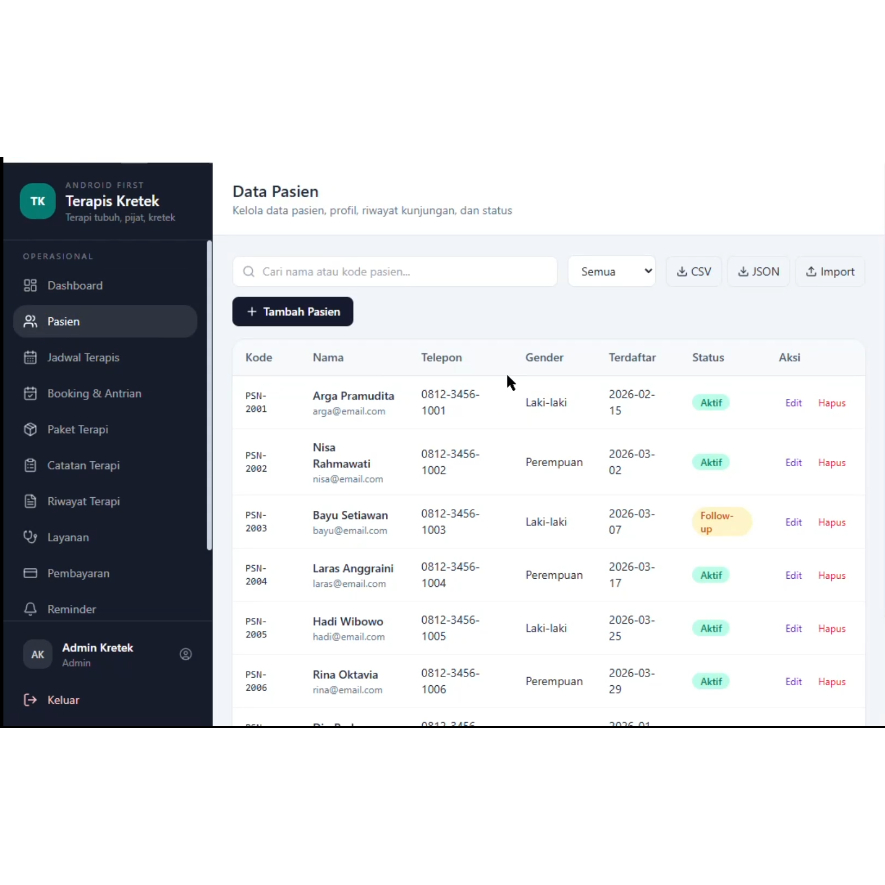Open the Reminder menu item
Image resolution: width=885 pixels, height=885 pixels.
(105, 609)
